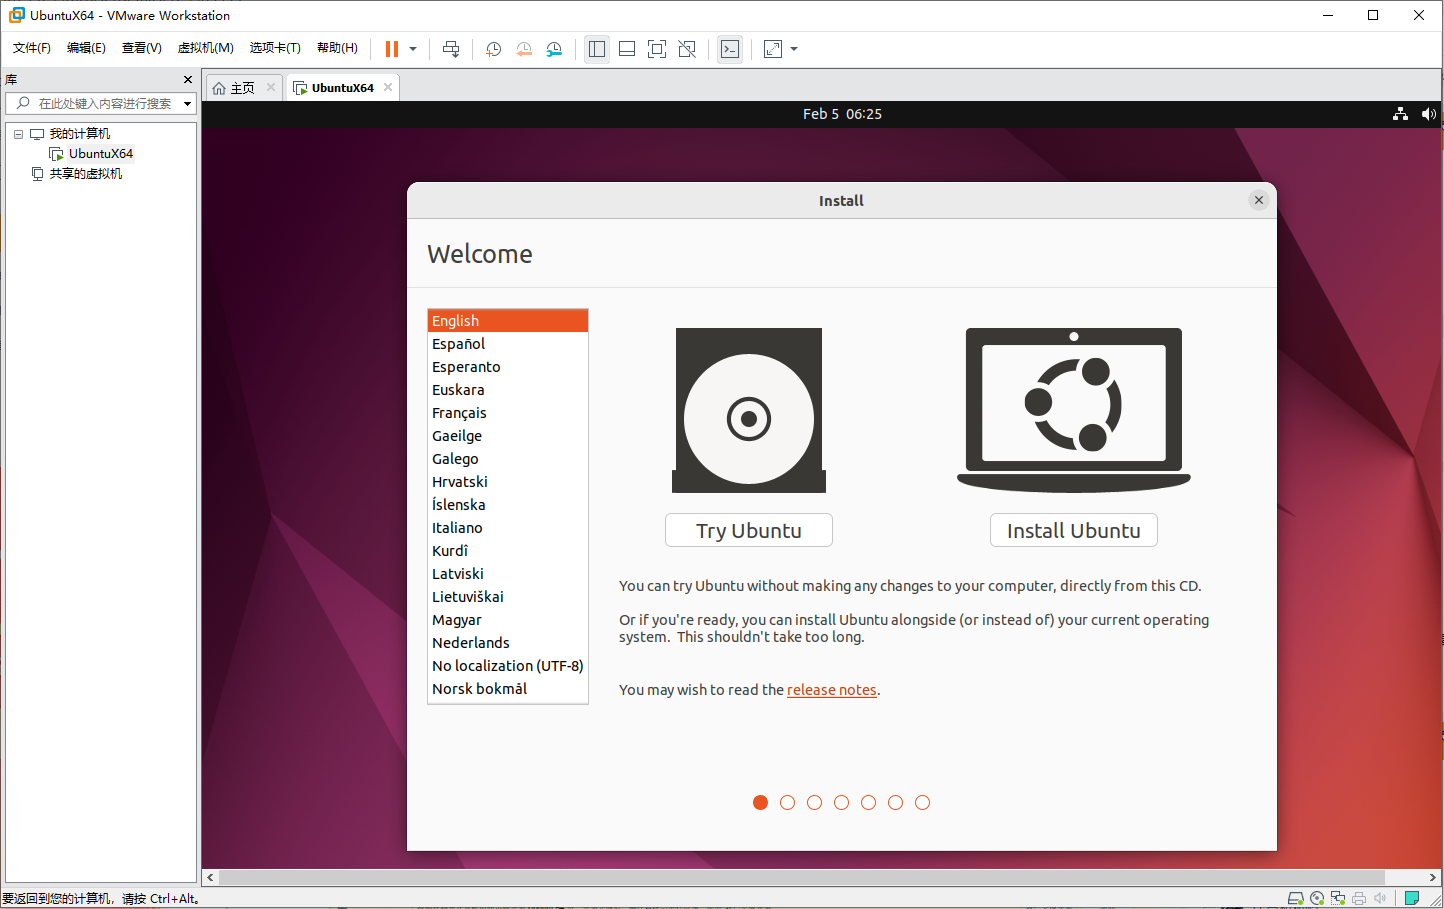1444x909 pixels.
Task: Click the CD disc Try Ubuntu image
Action: pyautogui.click(x=749, y=410)
